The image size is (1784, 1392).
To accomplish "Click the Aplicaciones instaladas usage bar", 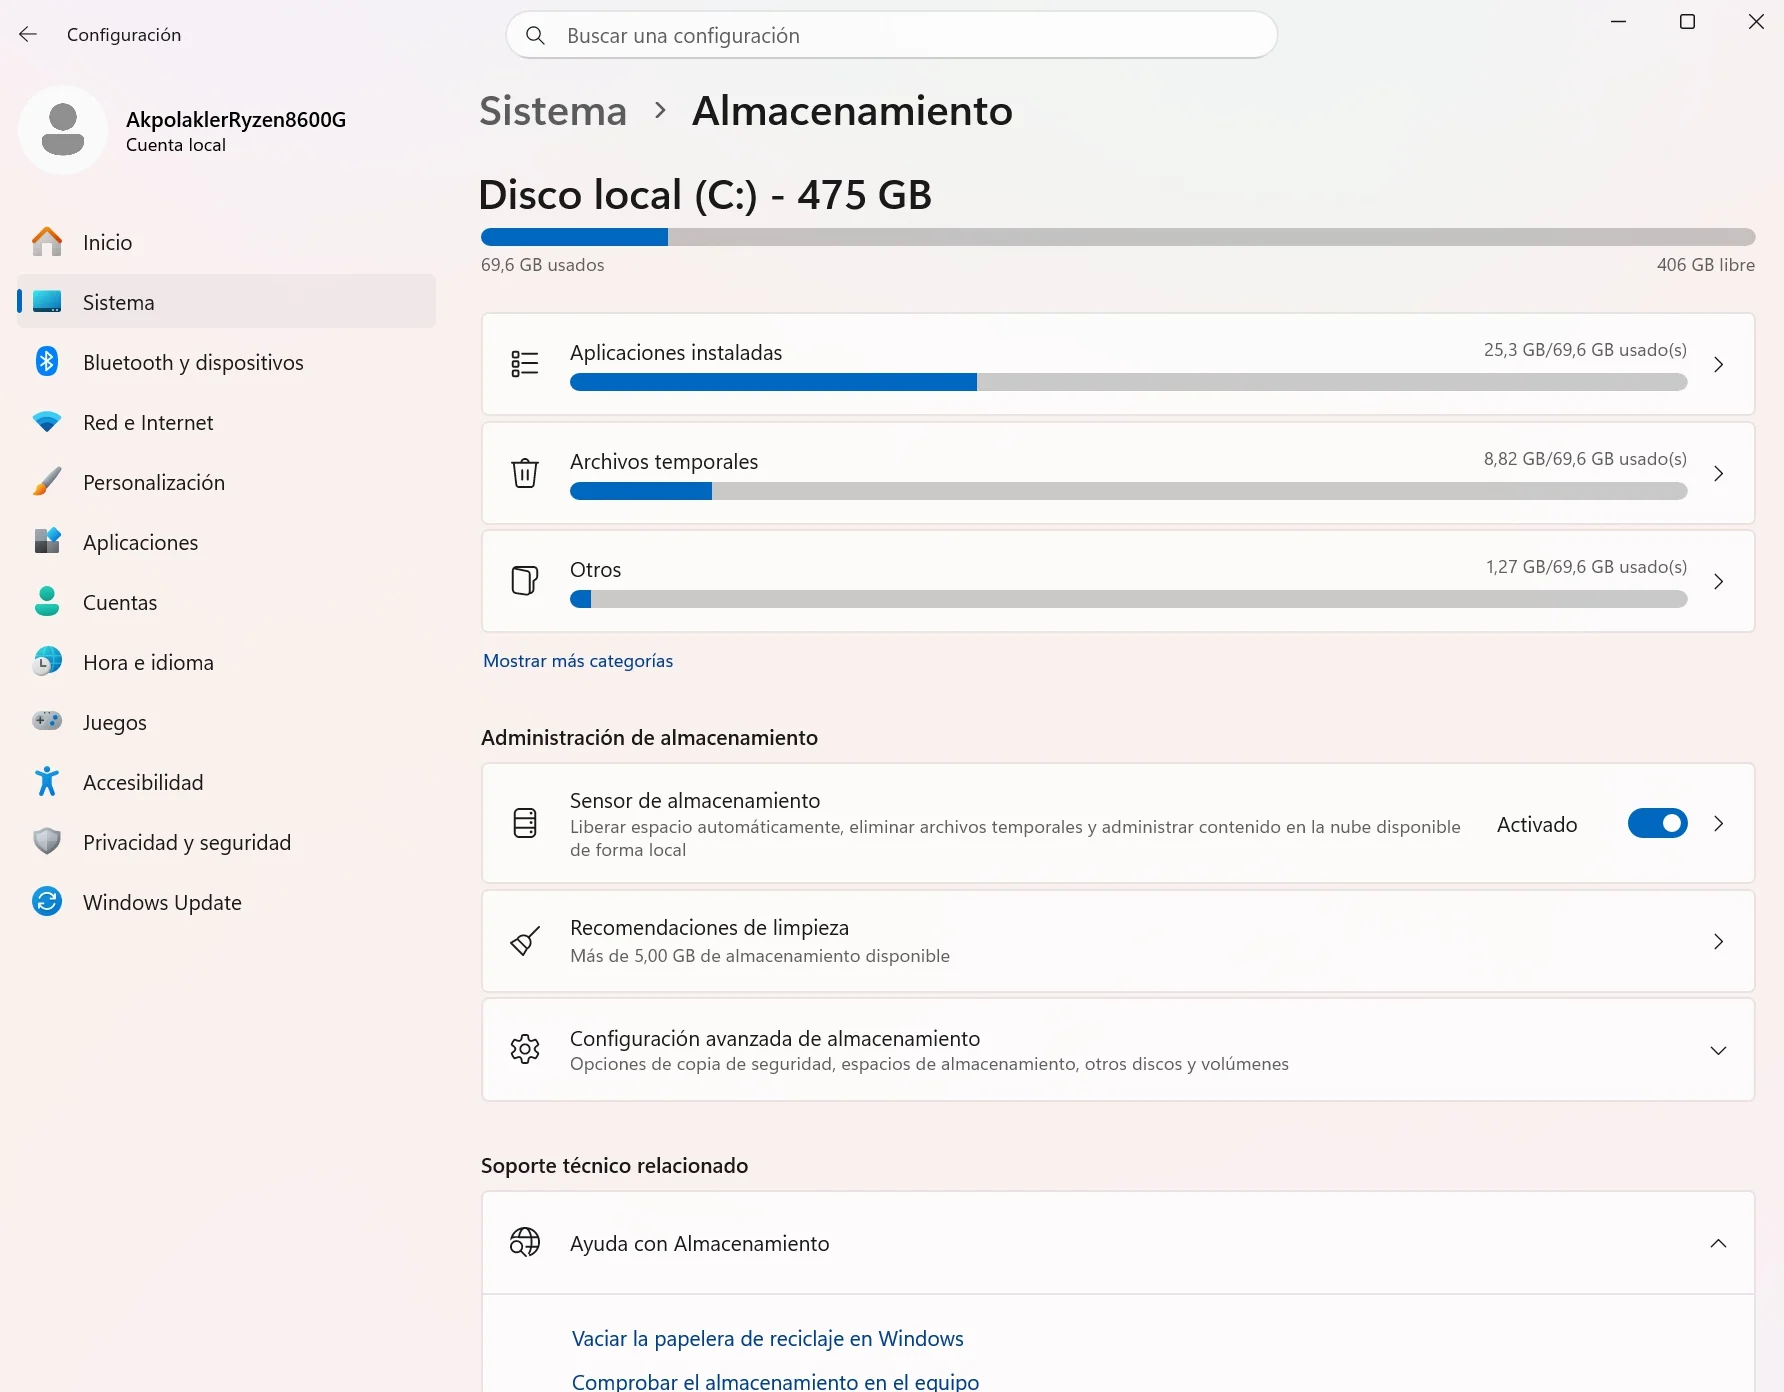I will (1128, 382).
